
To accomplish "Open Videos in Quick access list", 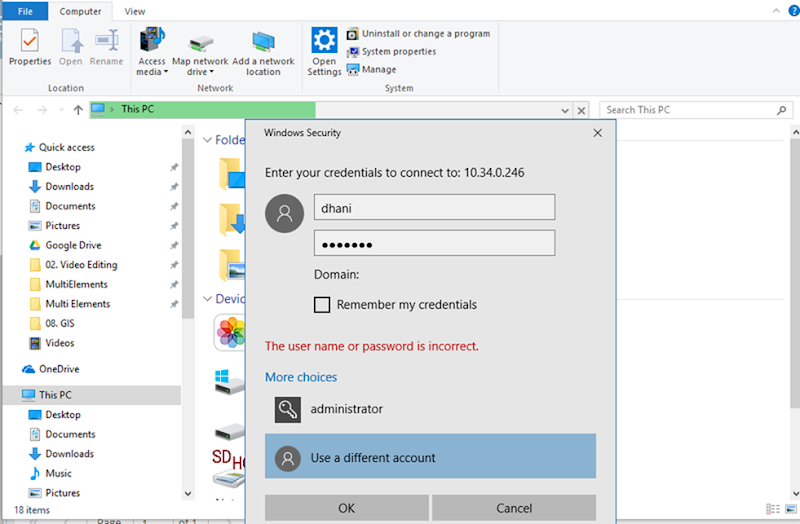I will [x=52, y=343].
